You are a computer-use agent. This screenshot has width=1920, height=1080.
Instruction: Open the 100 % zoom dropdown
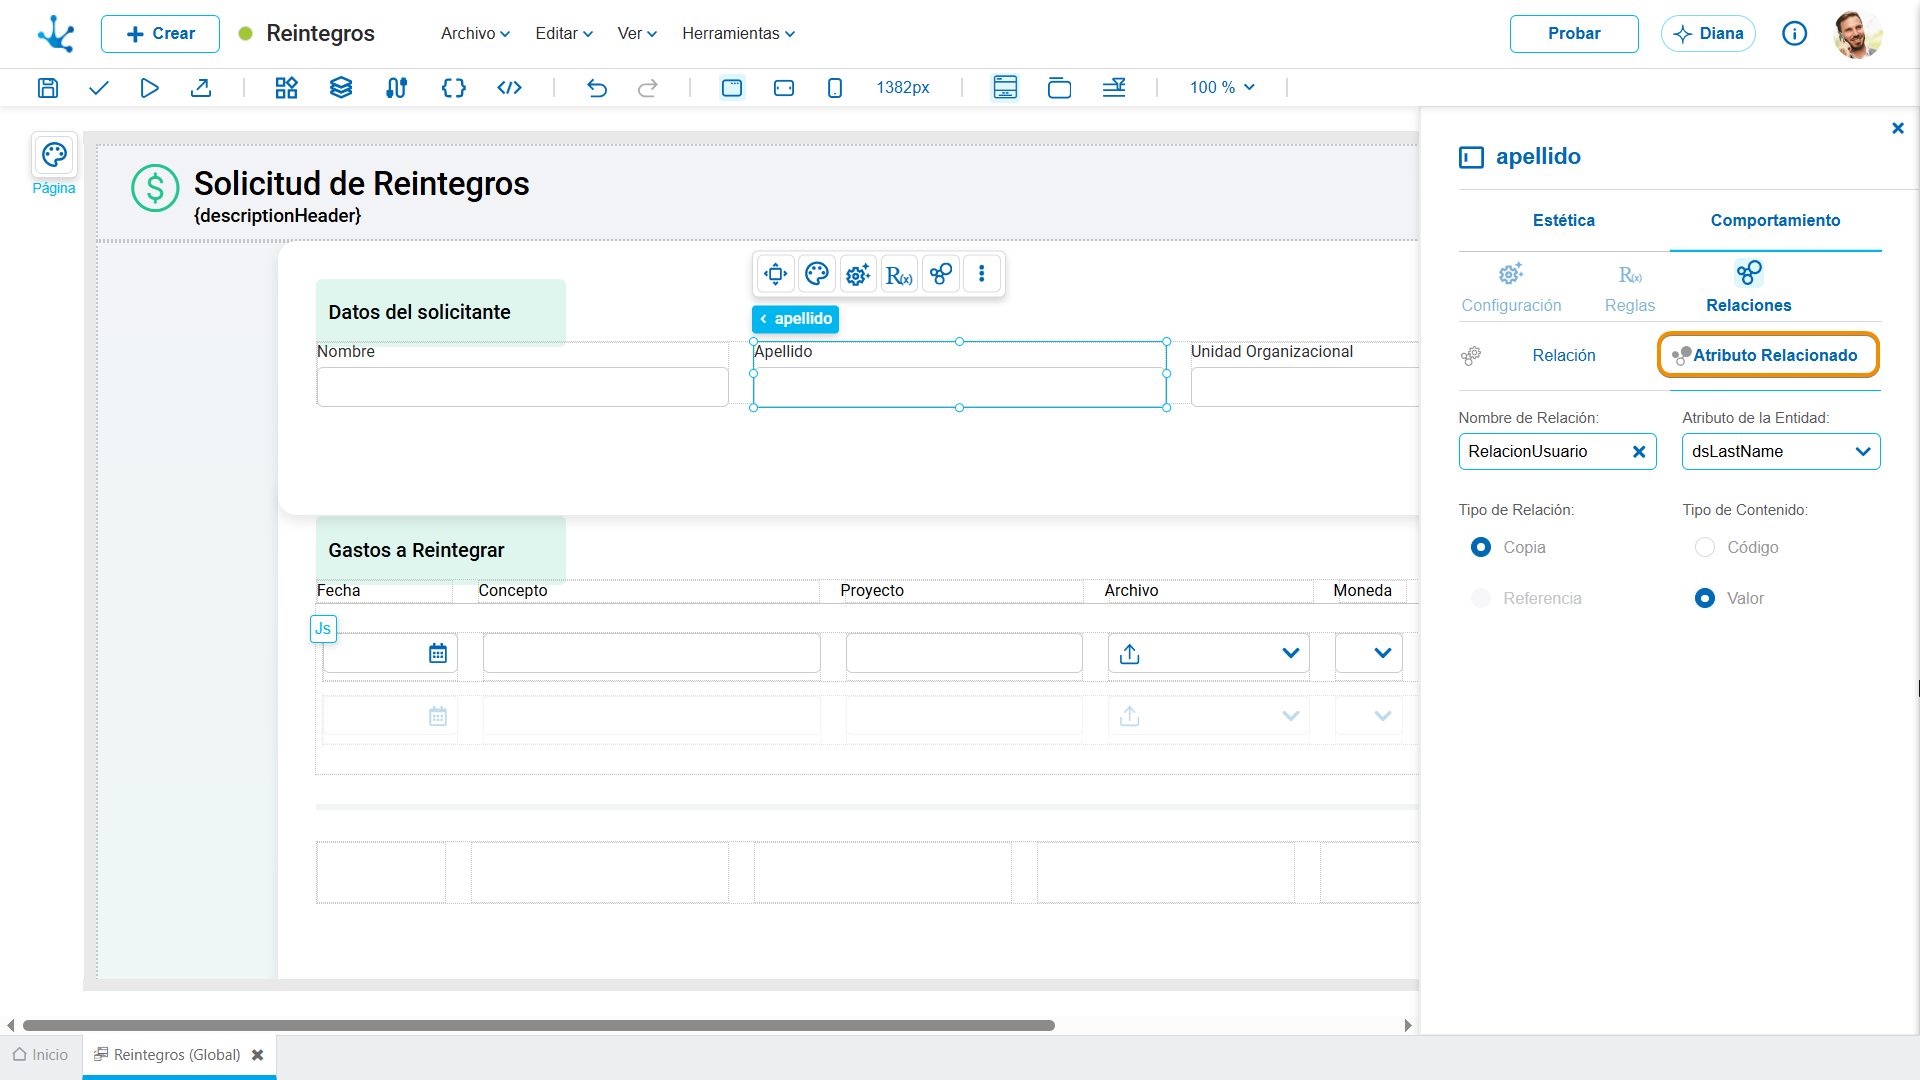click(1222, 88)
